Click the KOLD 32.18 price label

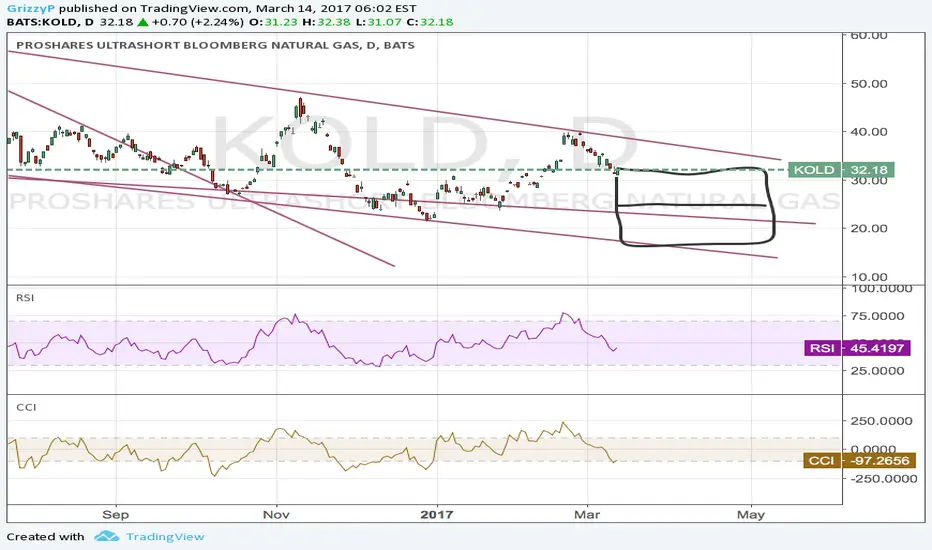840,170
